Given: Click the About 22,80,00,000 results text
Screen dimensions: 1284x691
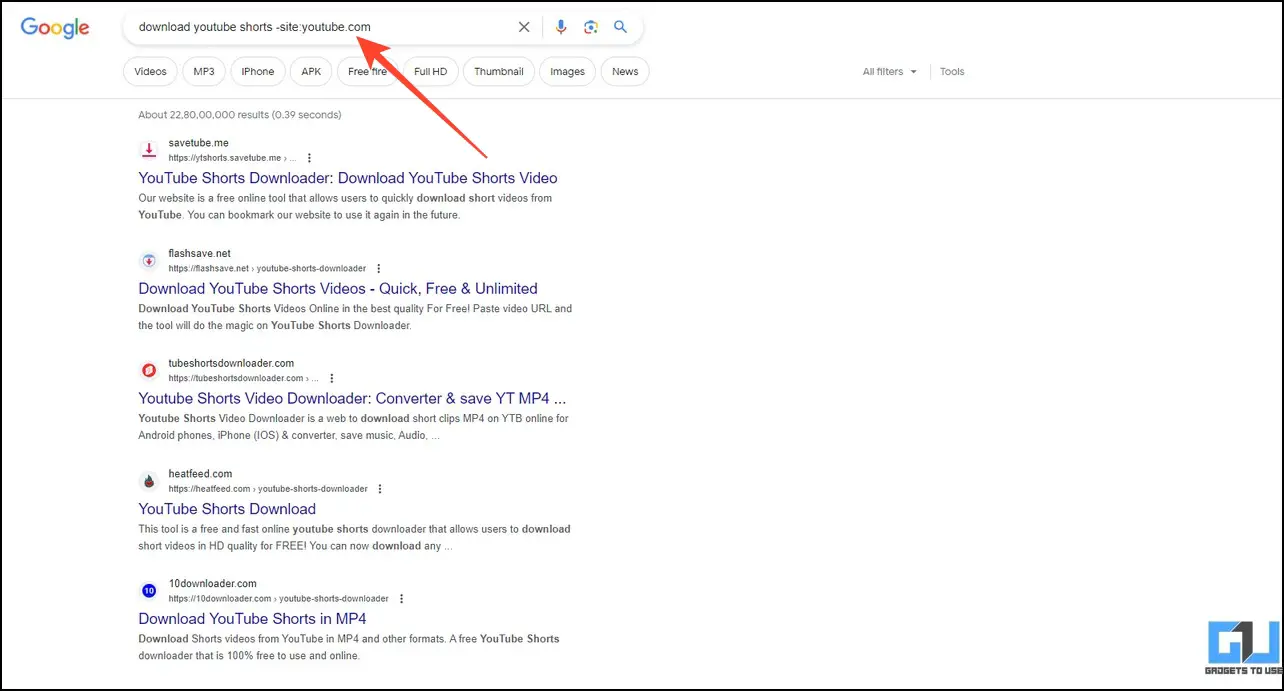Looking at the screenshot, I should click(240, 115).
